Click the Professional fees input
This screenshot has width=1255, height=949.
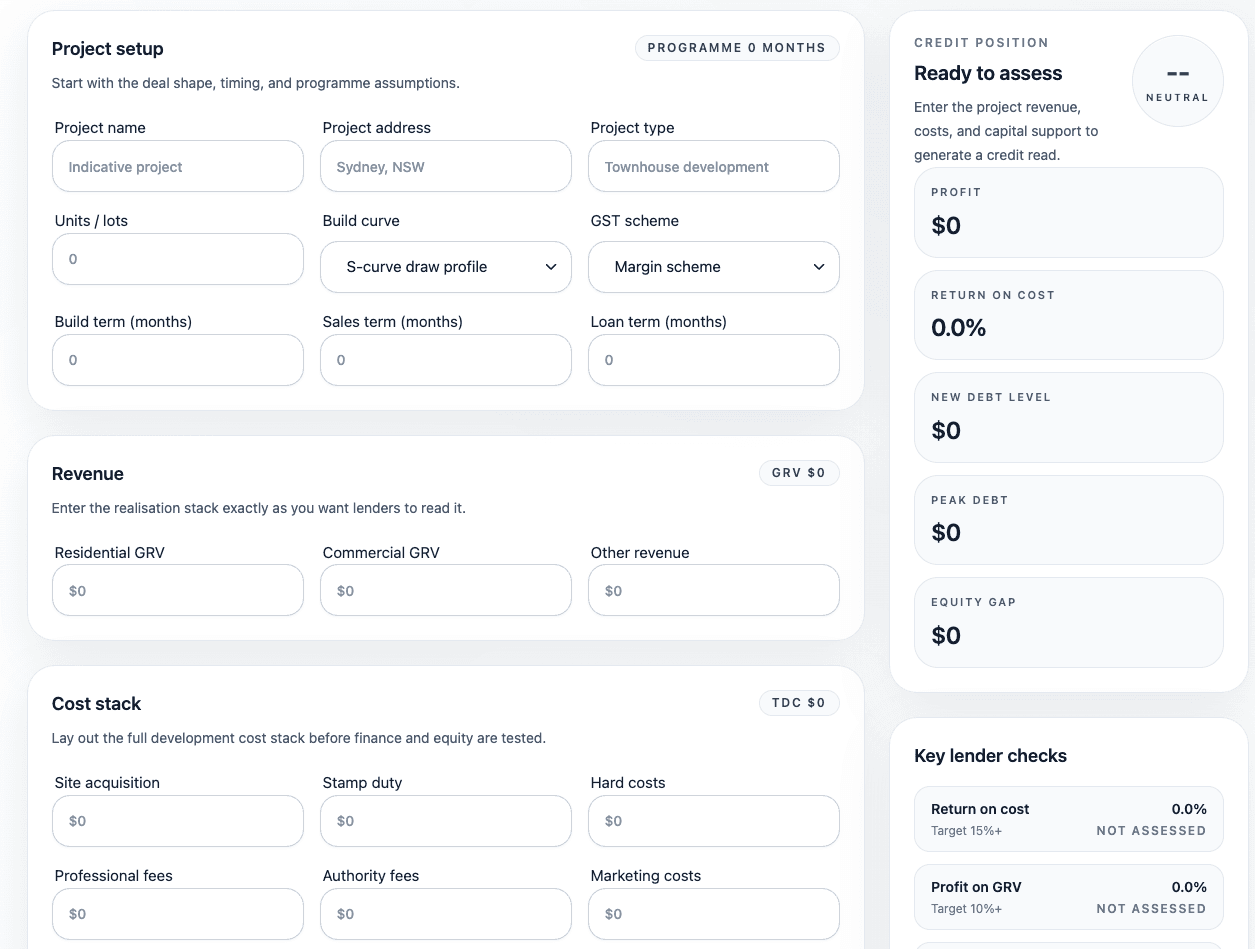178,914
